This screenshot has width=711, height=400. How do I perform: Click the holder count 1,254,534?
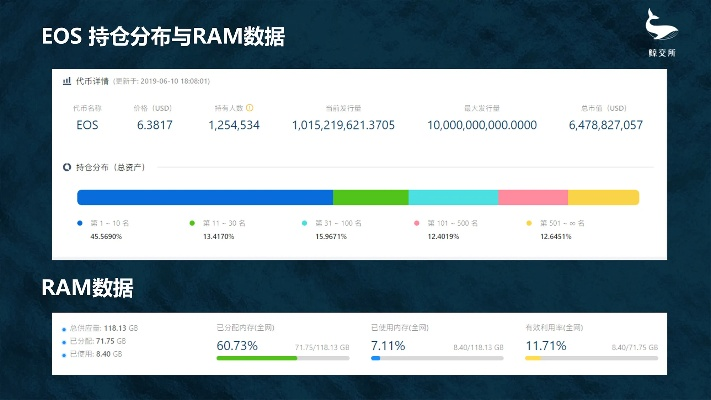point(234,125)
